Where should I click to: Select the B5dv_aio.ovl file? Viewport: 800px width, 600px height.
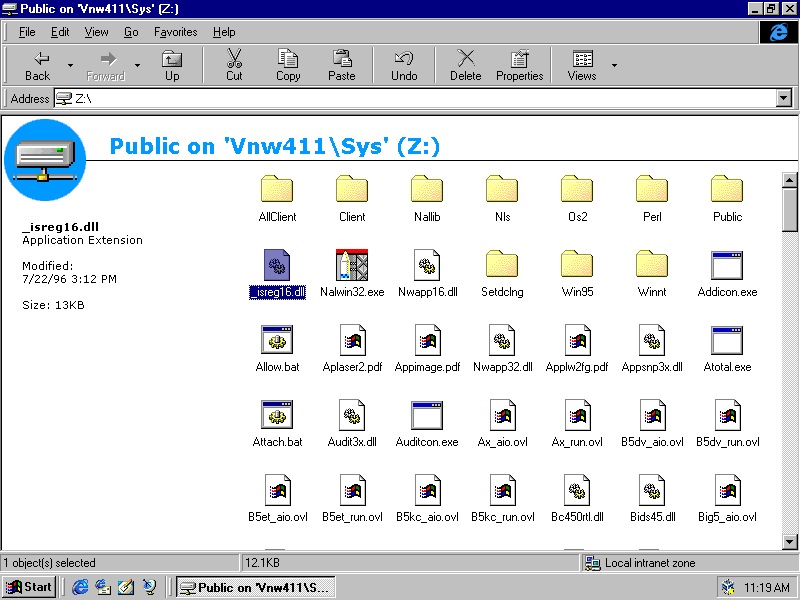coord(652,424)
